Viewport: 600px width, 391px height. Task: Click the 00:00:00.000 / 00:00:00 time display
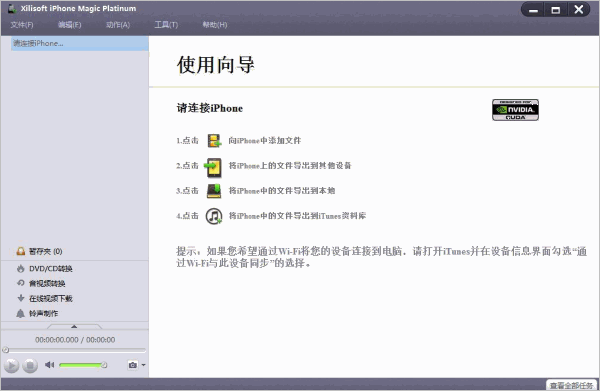click(75, 340)
